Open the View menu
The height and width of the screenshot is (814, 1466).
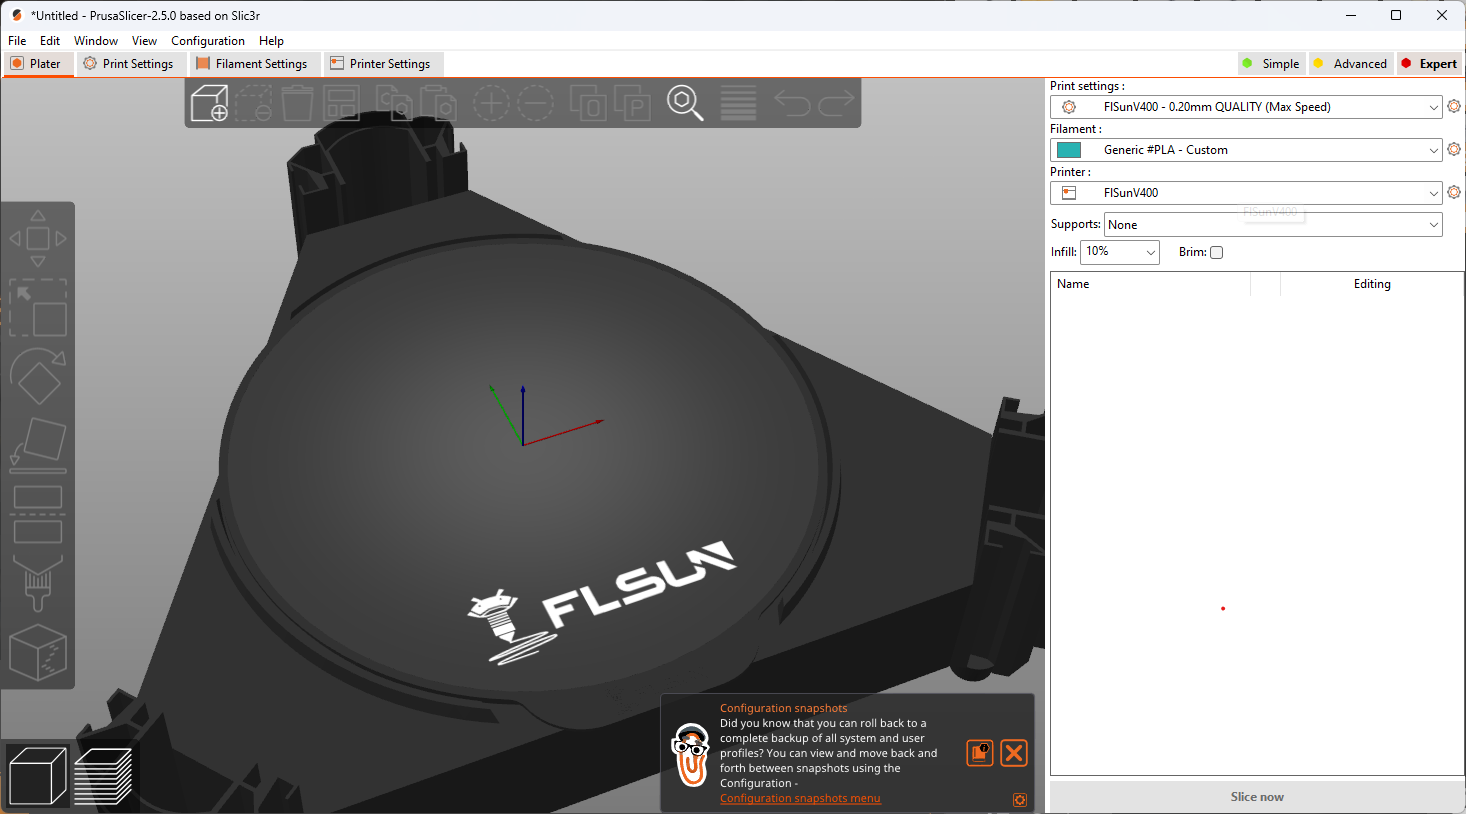(x=144, y=41)
